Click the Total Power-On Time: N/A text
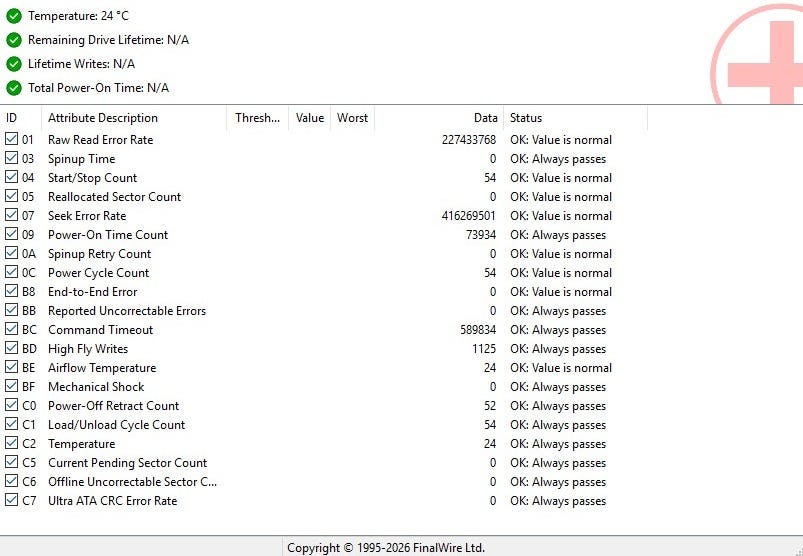The width and height of the screenshot is (803, 556). [98, 88]
